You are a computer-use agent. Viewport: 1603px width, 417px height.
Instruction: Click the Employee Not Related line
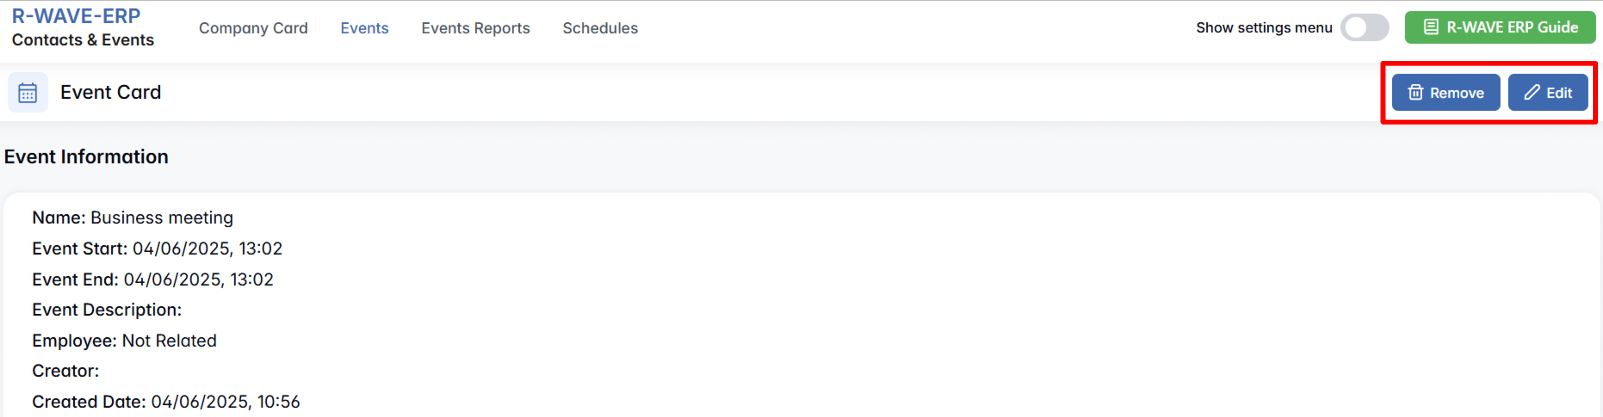[x=124, y=341]
